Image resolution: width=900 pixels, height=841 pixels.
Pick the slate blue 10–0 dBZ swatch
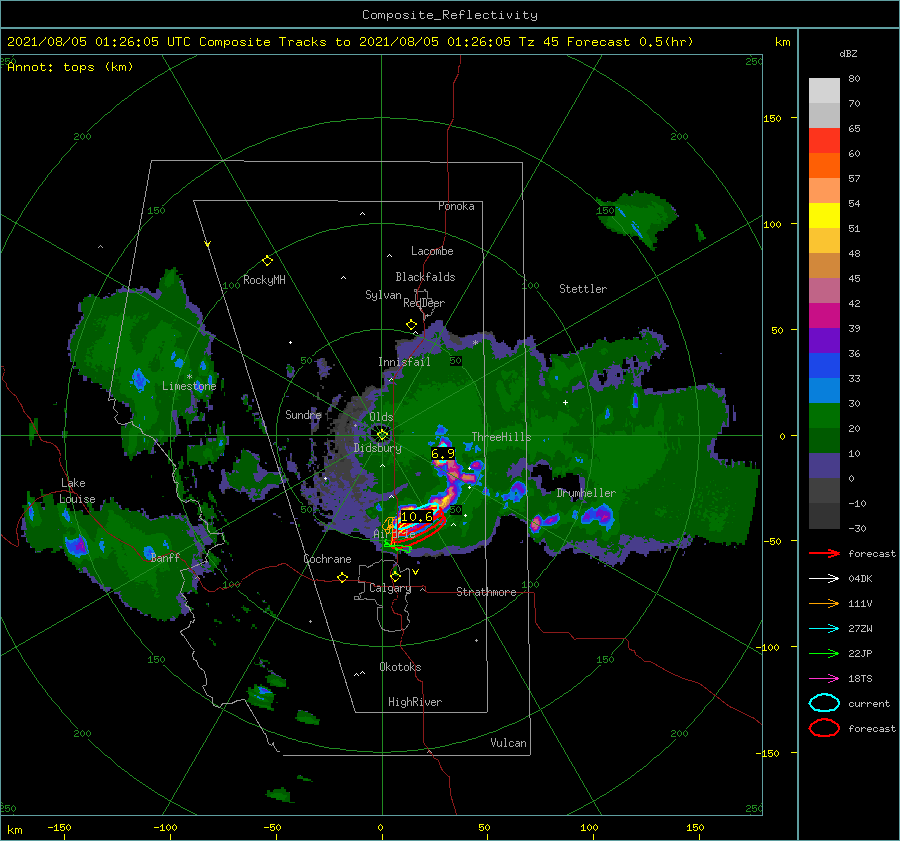[x=824, y=466]
